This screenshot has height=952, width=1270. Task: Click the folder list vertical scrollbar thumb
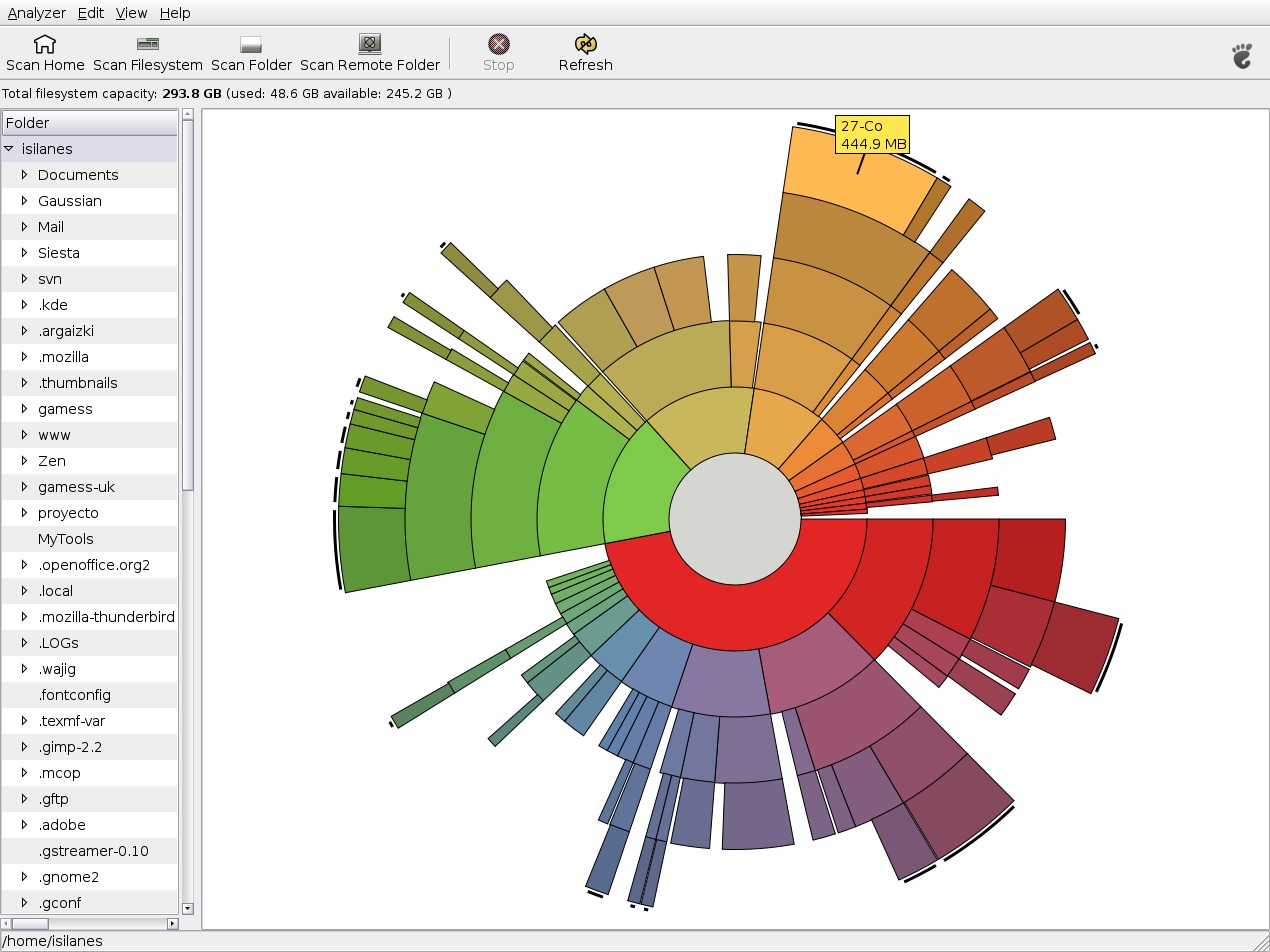[187, 306]
